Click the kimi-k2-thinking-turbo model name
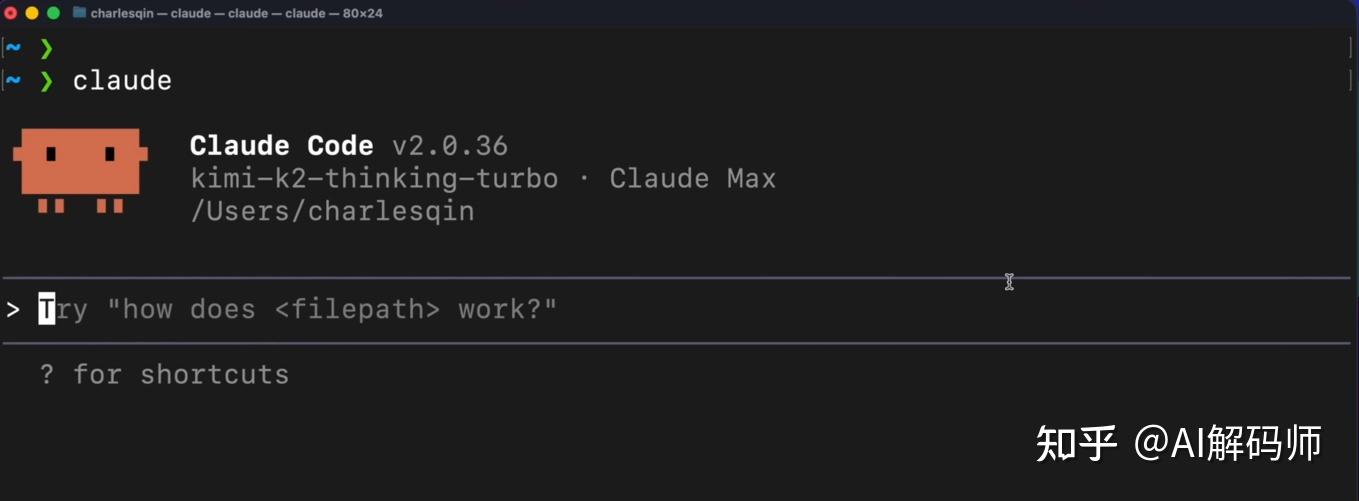1359x501 pixels. point(373,179)
